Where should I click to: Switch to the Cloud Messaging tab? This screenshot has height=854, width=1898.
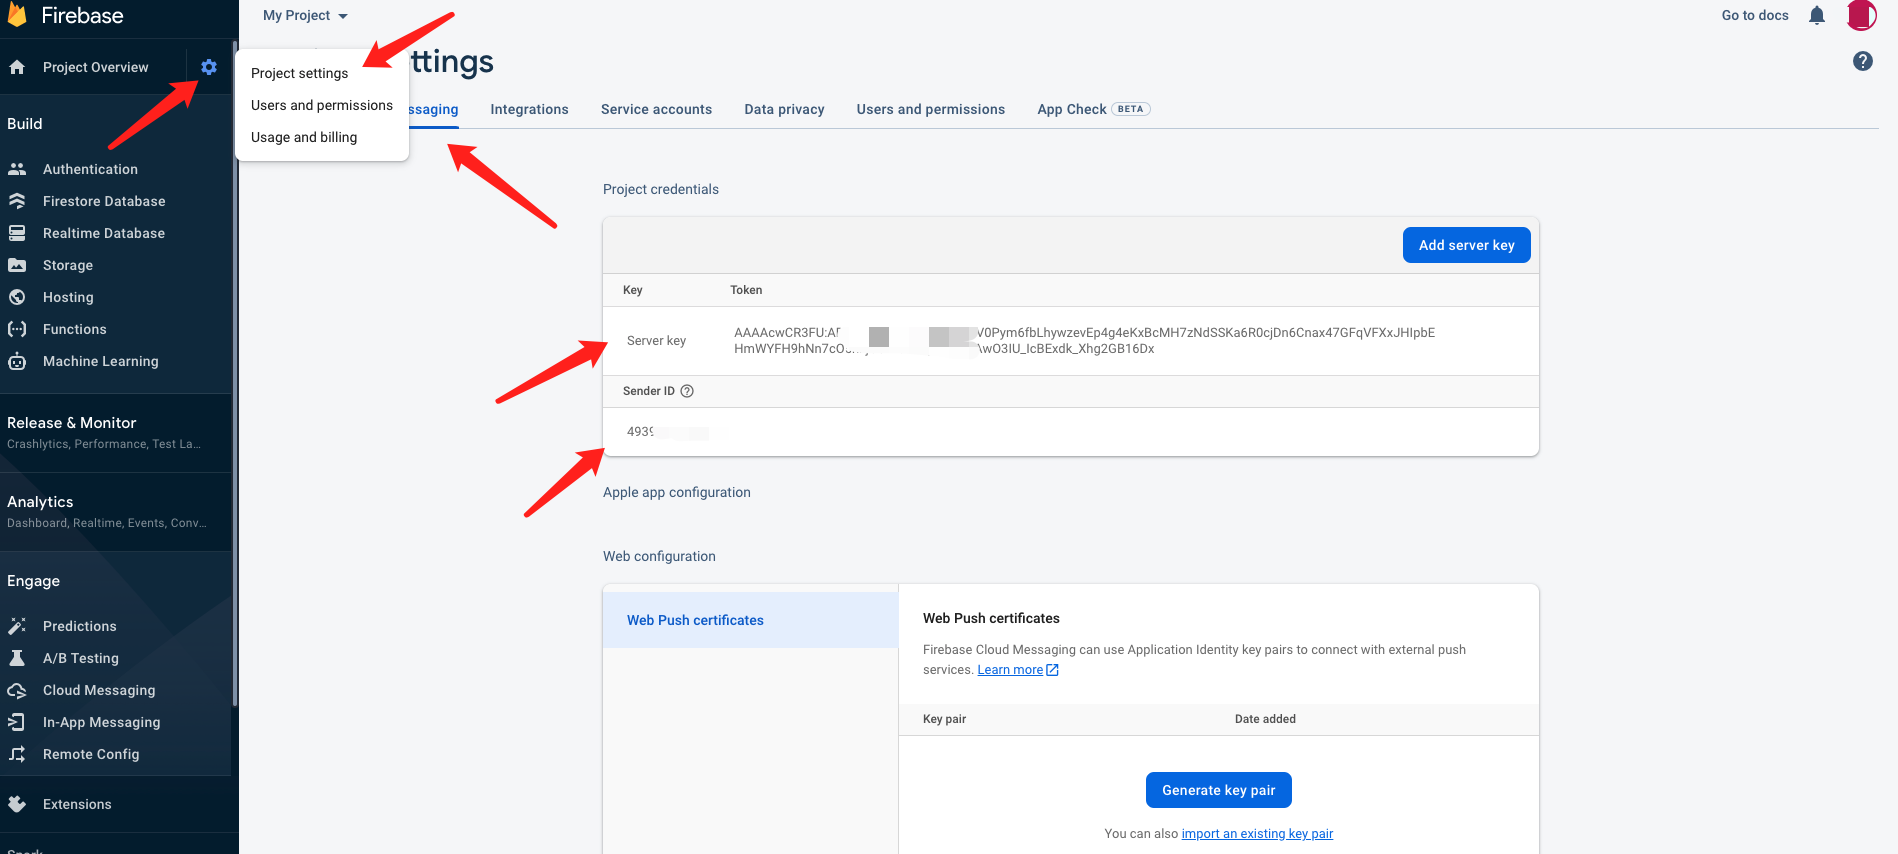click(x=433, y=109)
